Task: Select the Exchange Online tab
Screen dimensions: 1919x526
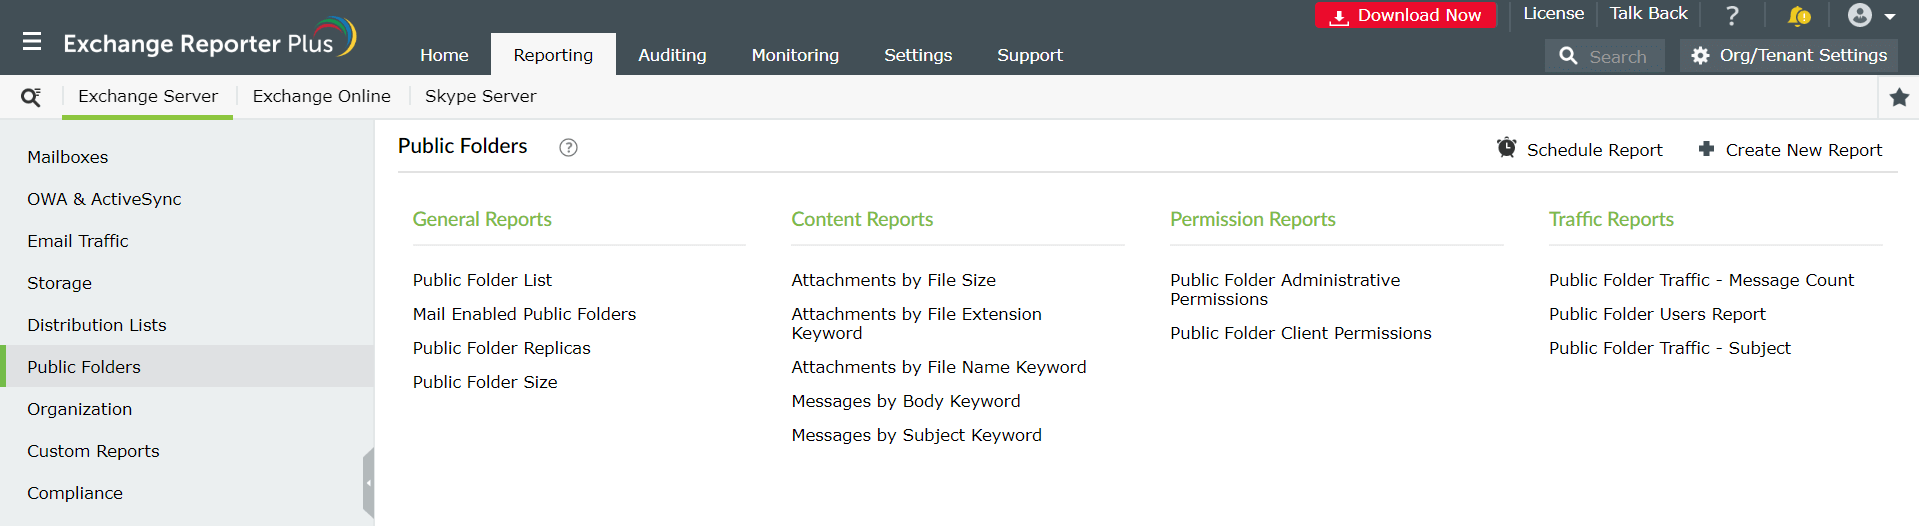Action: click(x=321, y=96)
